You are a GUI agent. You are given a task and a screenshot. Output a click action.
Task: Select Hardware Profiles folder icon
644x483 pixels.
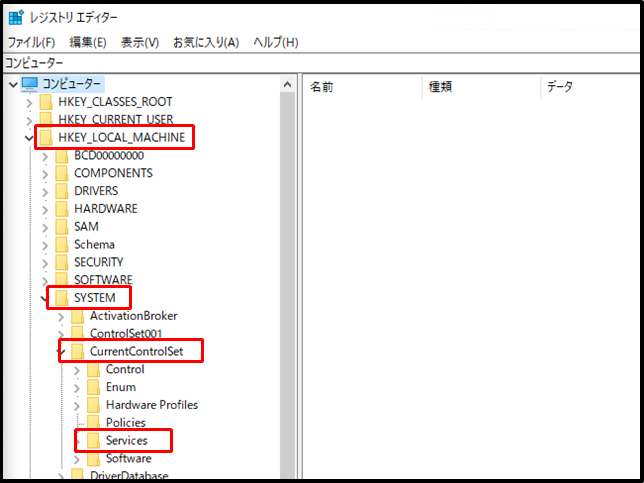[94, 405]
